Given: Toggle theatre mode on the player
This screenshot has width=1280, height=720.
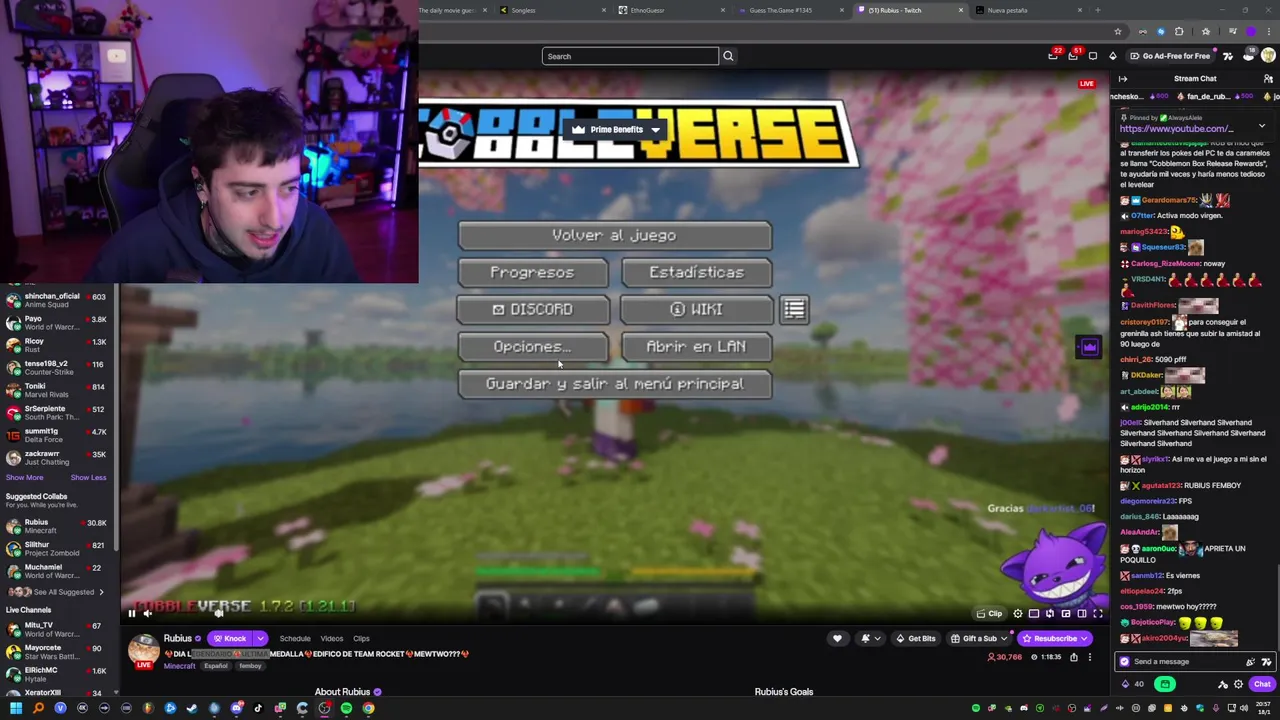Looking at the screenshot, I should (1082, 613).
